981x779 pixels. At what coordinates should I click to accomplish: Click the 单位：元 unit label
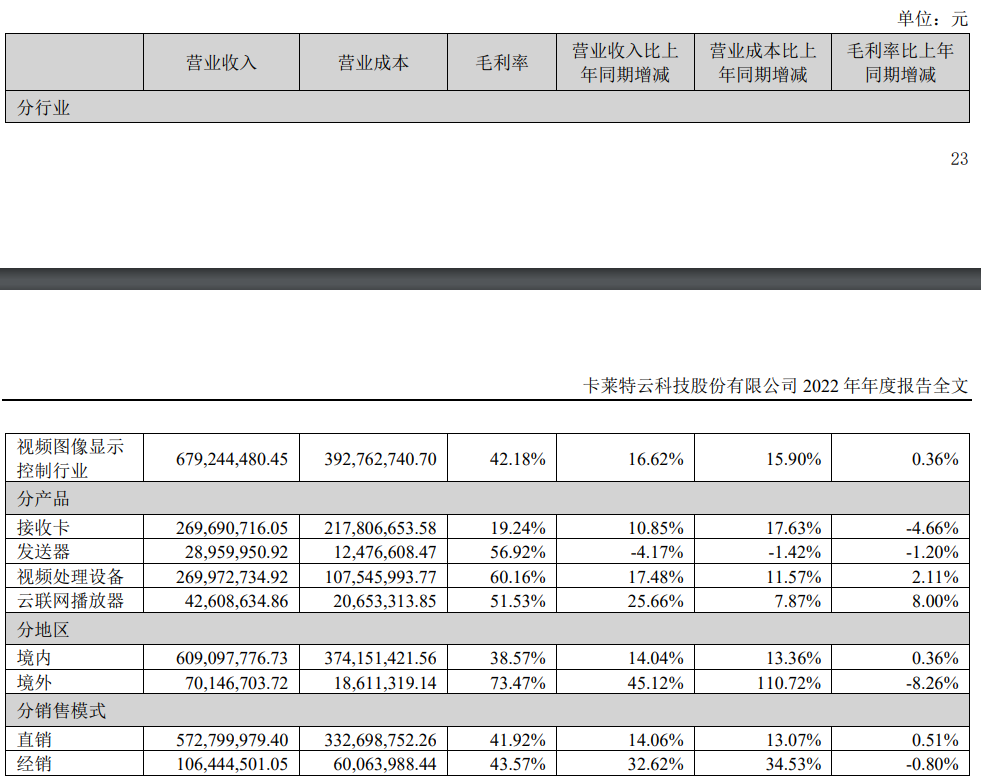coord(933,19)
